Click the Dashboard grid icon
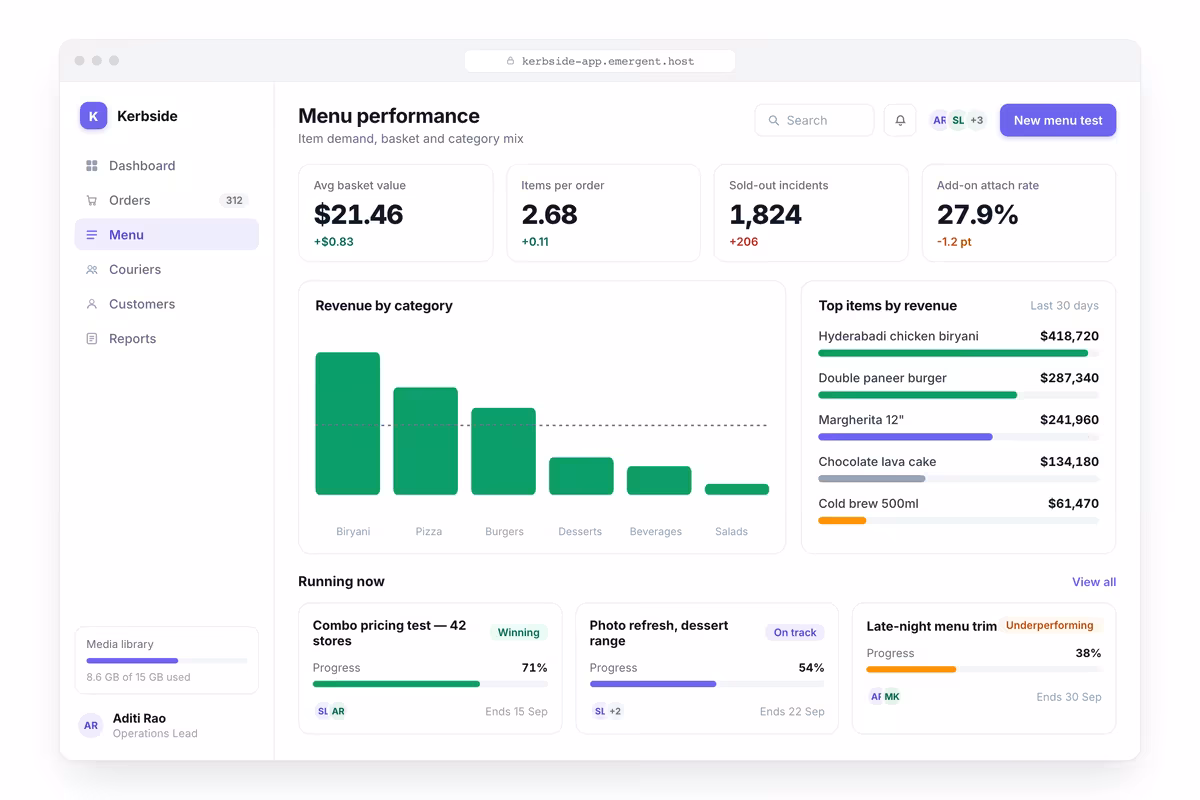1200x800 pixels. pos(92,166)
